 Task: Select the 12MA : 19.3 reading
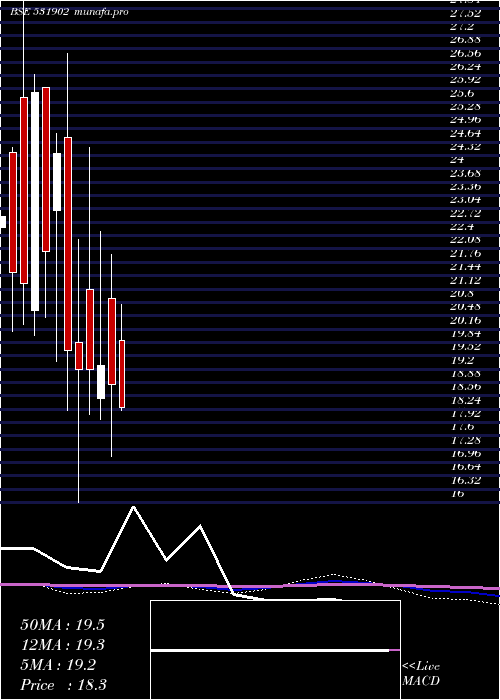pyautogui.click(x=62, y=645)
